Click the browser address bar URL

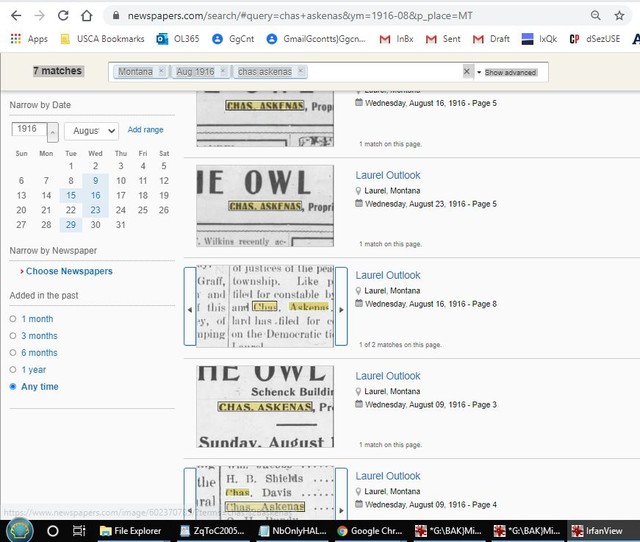coord(300,16)
